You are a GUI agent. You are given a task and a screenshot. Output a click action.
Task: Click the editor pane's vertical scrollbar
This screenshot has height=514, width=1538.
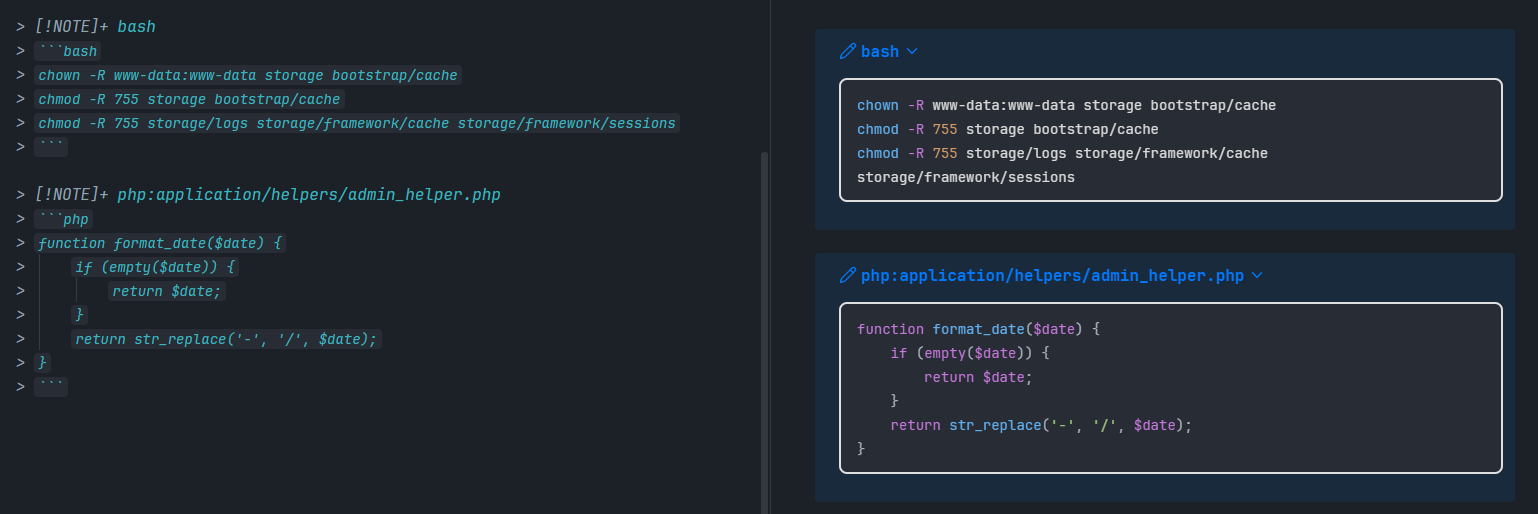coord(765,330)
